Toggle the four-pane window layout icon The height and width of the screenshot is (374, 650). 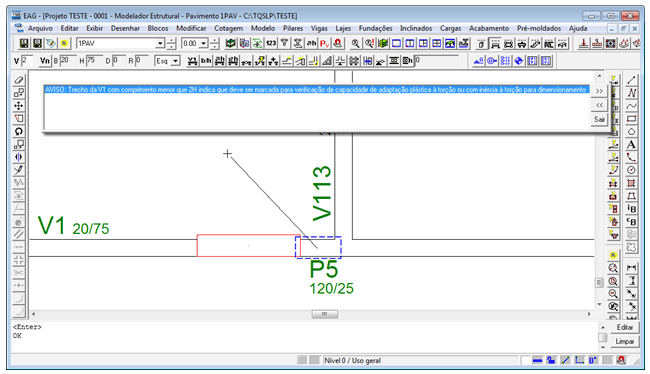tap(437, 43)
